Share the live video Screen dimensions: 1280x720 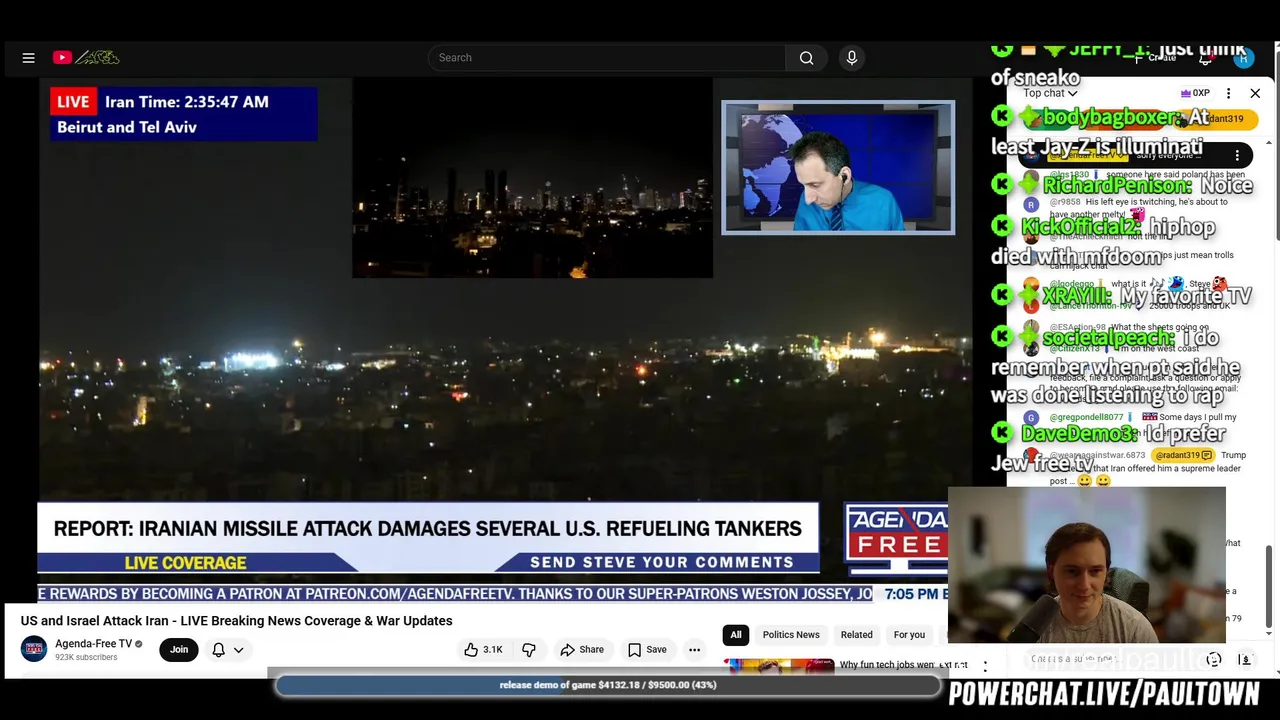point(582,650)
